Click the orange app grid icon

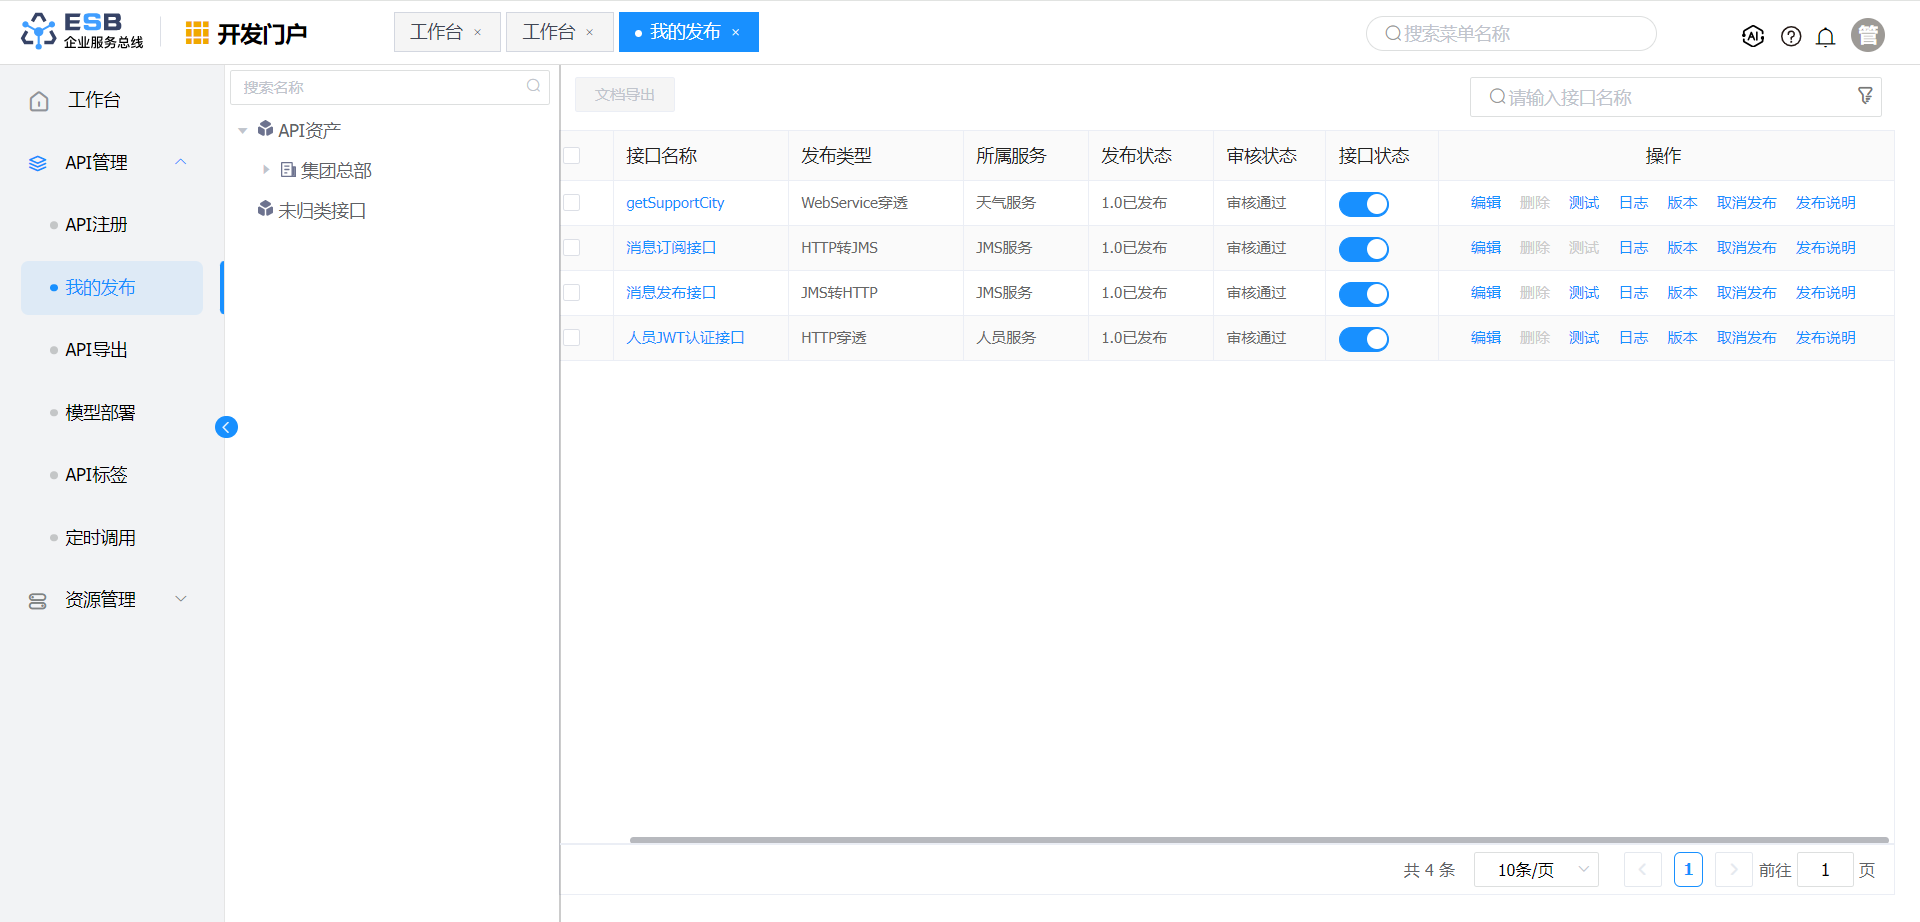point(197,33)
